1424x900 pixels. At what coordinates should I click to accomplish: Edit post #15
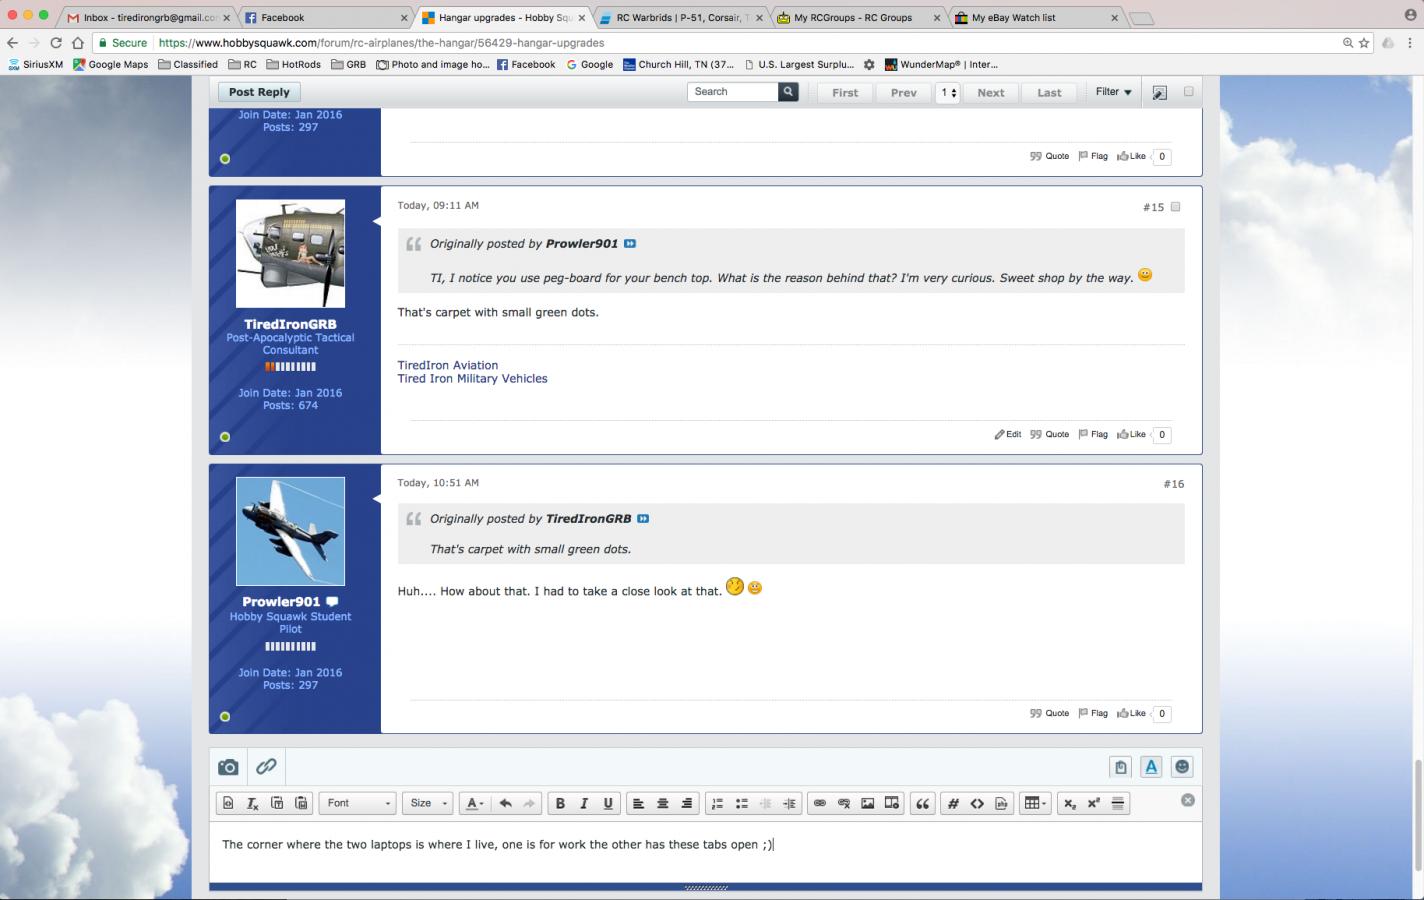click(1008, 434)
